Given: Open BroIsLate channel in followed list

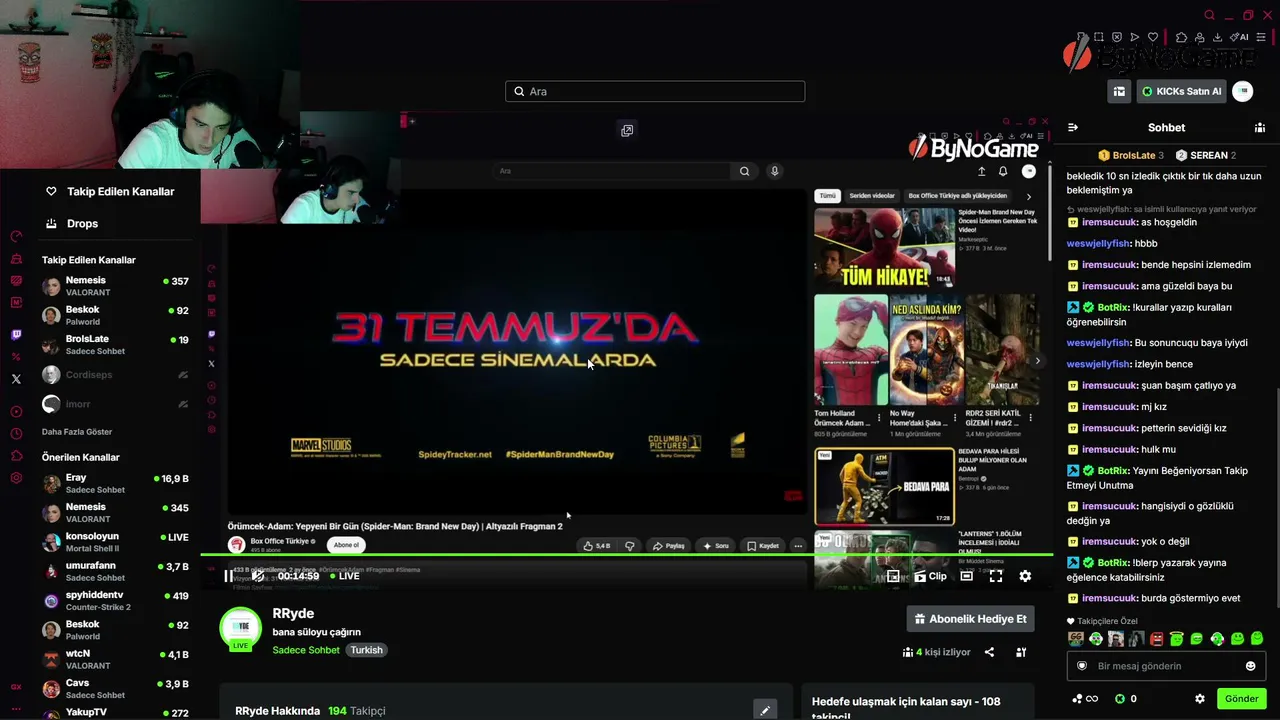Looking at the screenshot, I should pos(115,344).
